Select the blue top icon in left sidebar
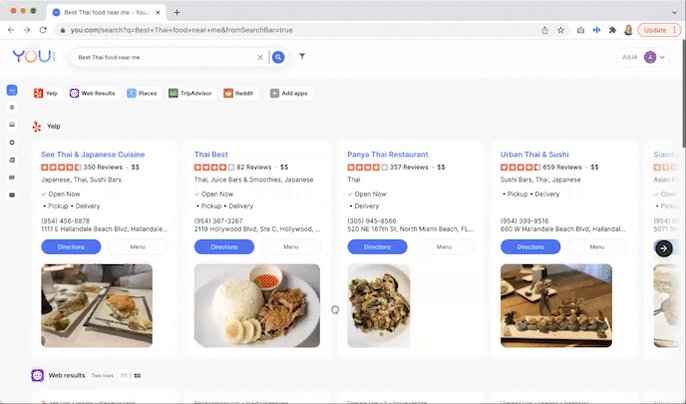 pos(12,90)
